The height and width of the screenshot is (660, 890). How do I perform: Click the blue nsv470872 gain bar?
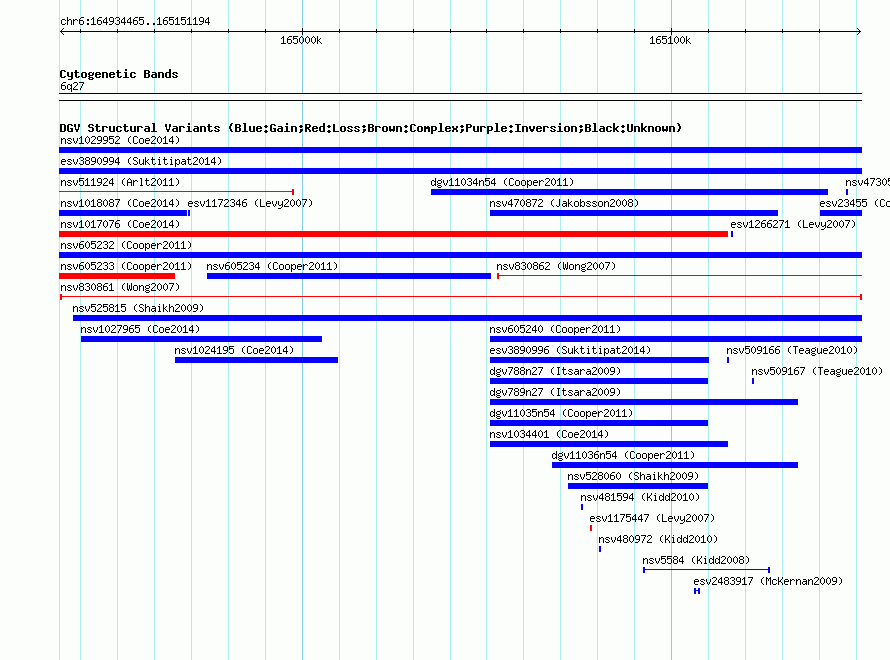coord(634,213)
